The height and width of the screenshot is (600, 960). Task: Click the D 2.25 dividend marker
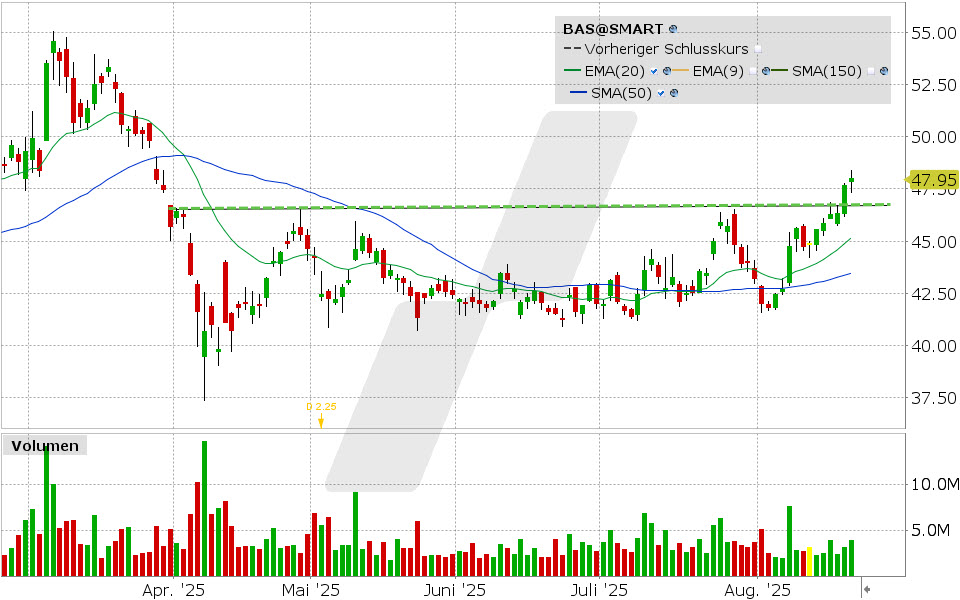click(321, 414)
